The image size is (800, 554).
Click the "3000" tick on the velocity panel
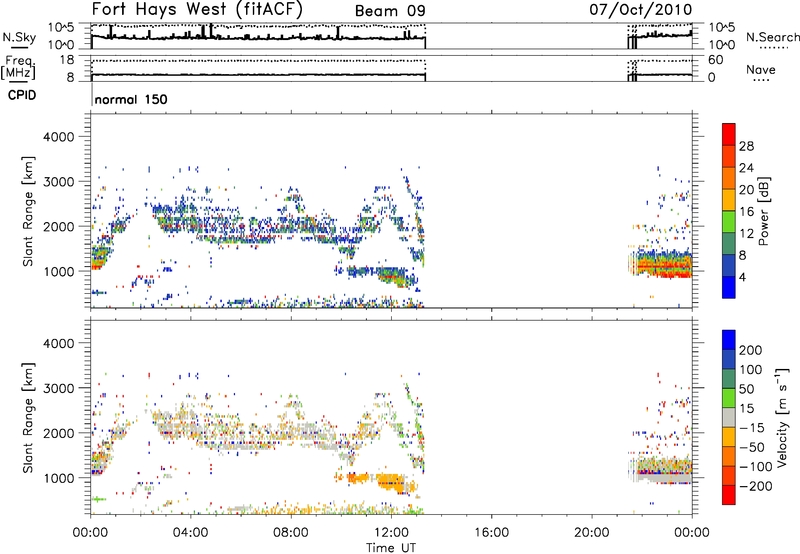(59, 388)
